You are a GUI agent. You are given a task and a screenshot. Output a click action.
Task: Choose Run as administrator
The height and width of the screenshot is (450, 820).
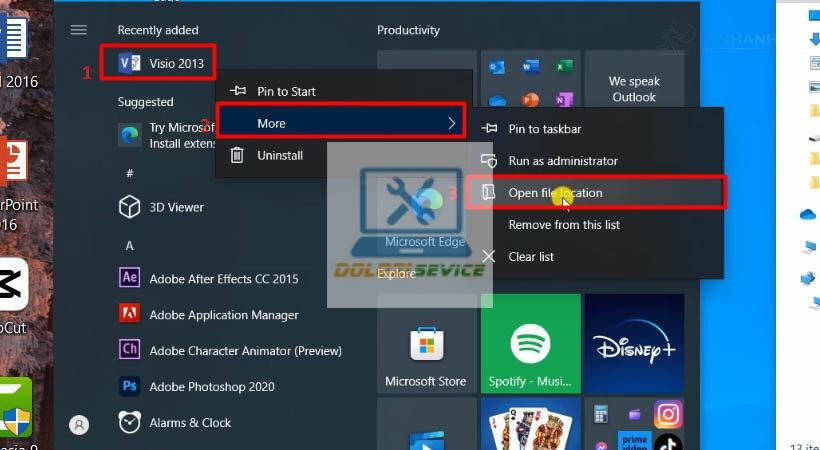pyautogui.click(x=562, y=161)
